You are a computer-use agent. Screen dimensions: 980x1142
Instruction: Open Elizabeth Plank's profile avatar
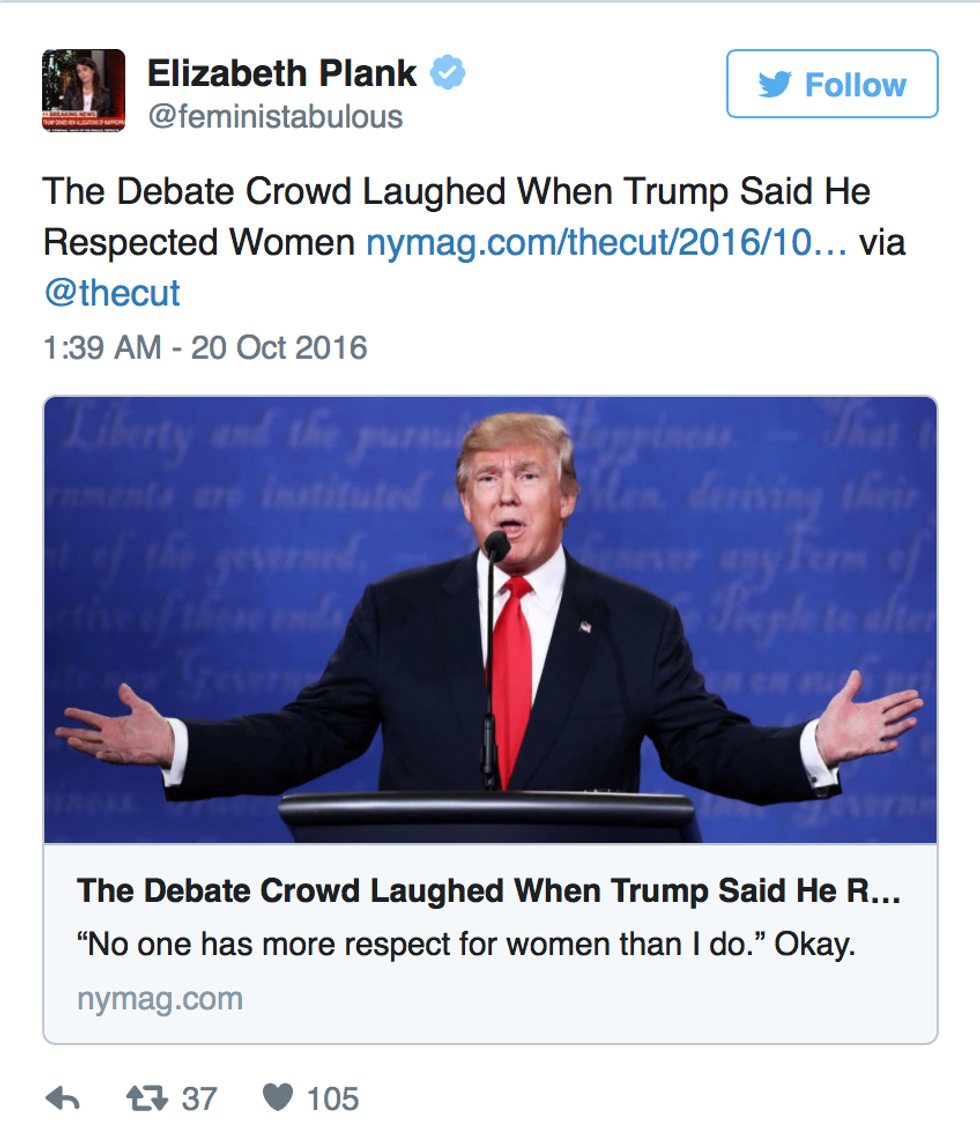[84, 91]
